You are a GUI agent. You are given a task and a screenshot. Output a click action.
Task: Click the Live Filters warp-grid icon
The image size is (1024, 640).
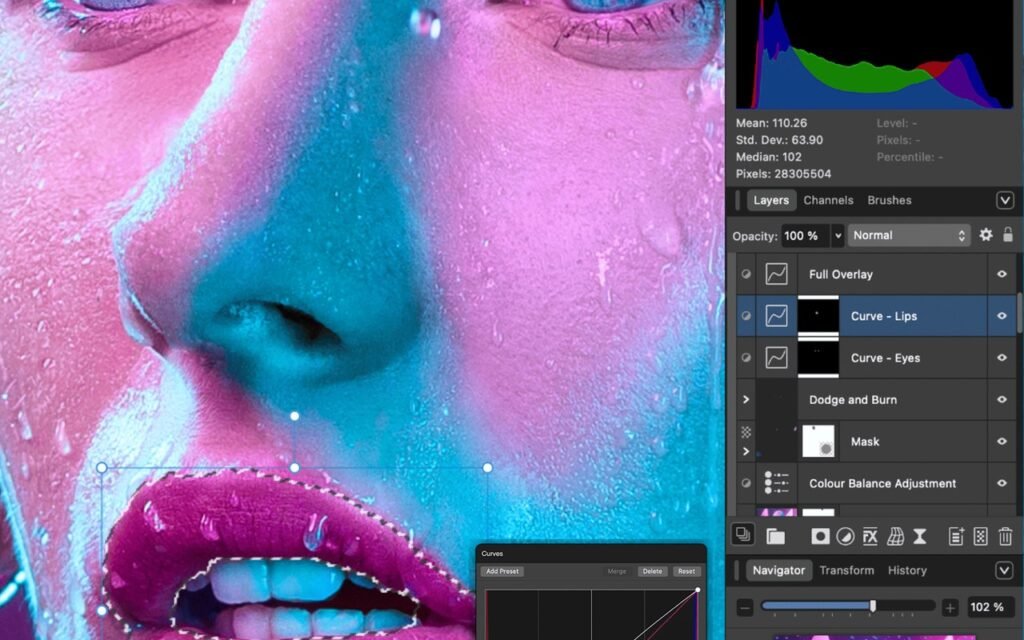895,537
